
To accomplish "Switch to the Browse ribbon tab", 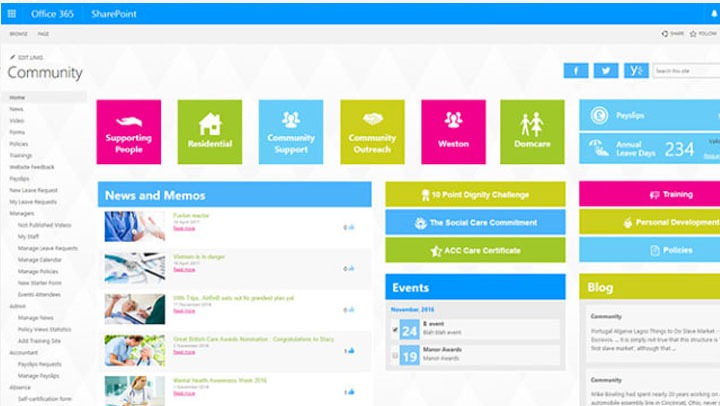I will coord(18,34).
